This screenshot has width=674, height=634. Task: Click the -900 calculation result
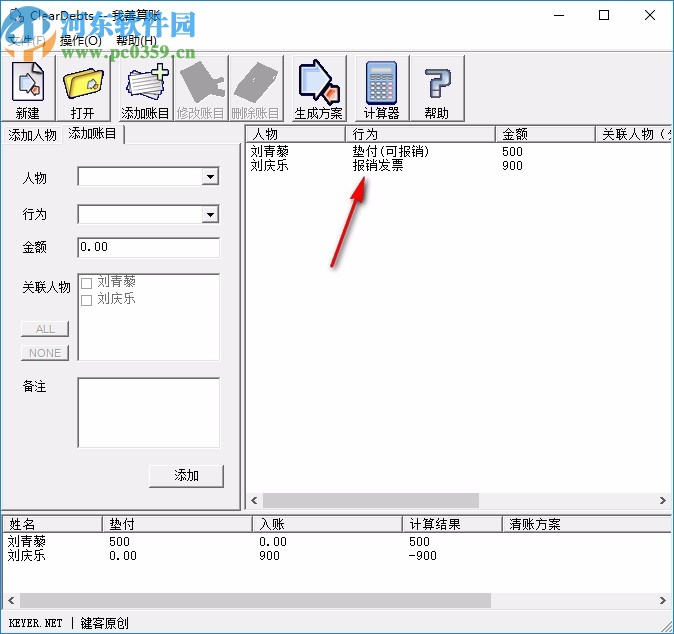[422, 555]
